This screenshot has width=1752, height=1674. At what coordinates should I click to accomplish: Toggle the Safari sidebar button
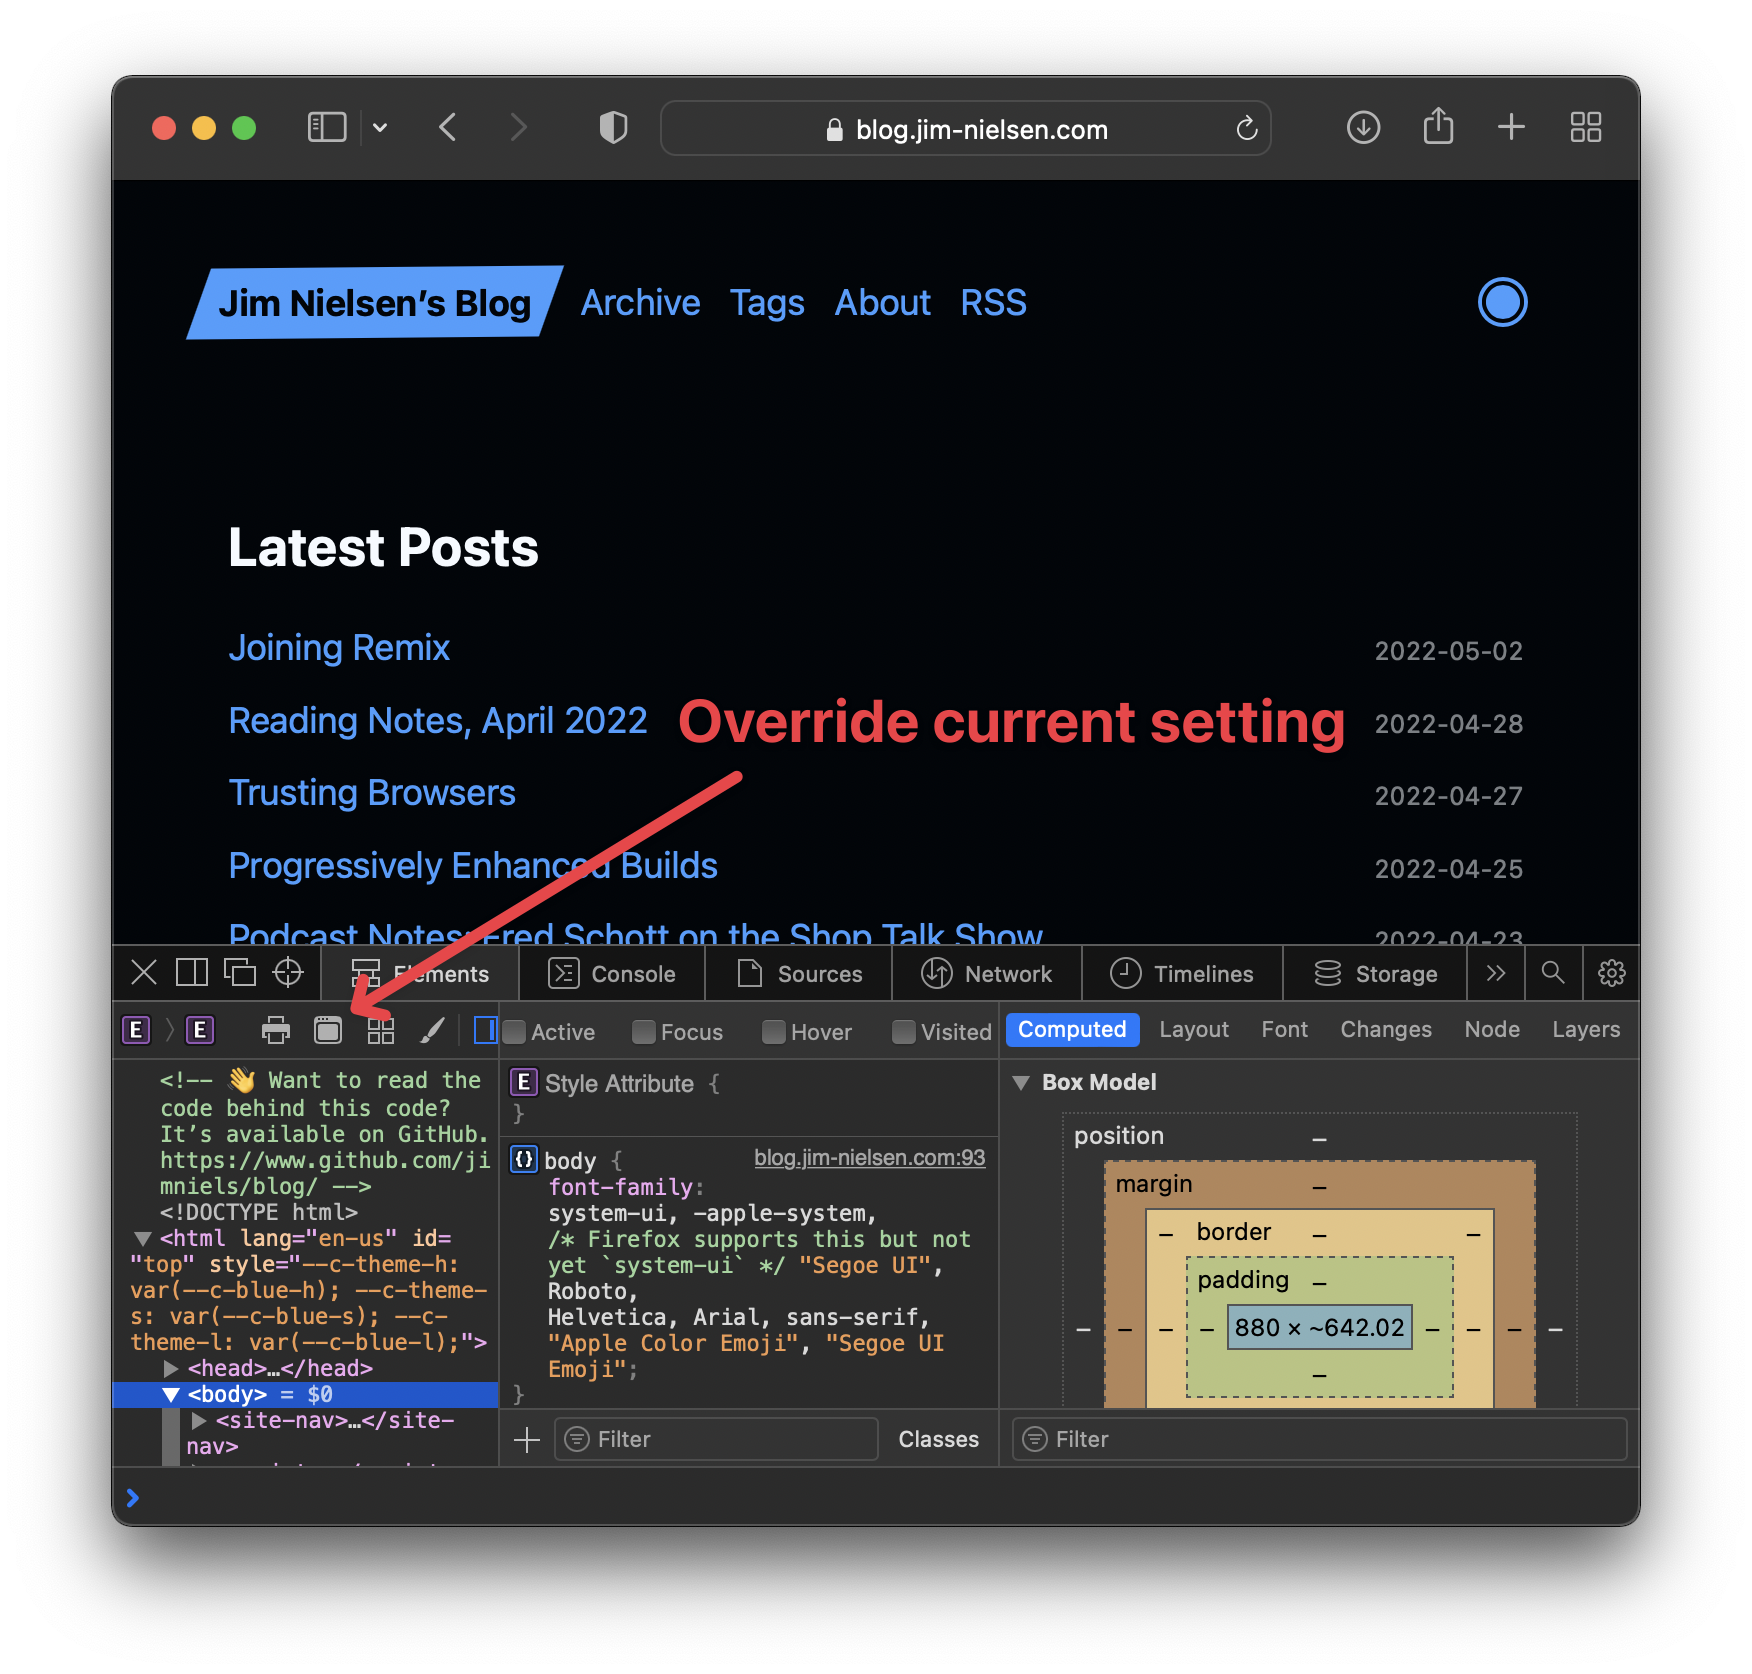326,127
